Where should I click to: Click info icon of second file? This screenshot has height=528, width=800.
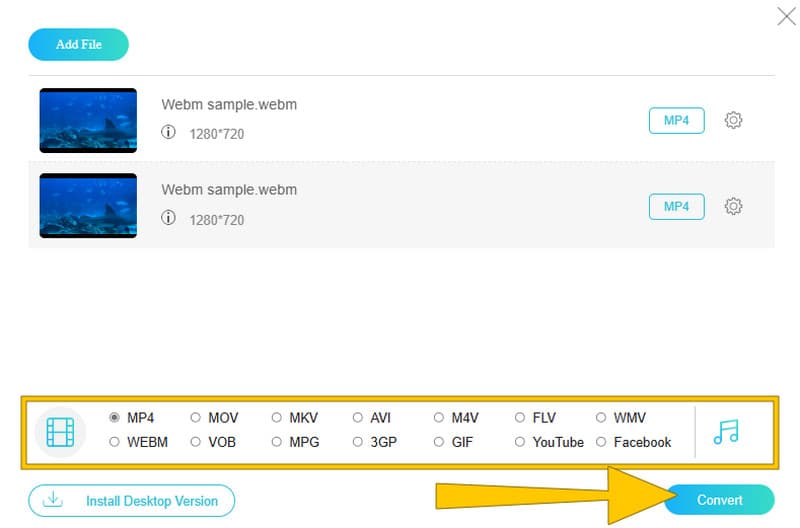point(168,217)
